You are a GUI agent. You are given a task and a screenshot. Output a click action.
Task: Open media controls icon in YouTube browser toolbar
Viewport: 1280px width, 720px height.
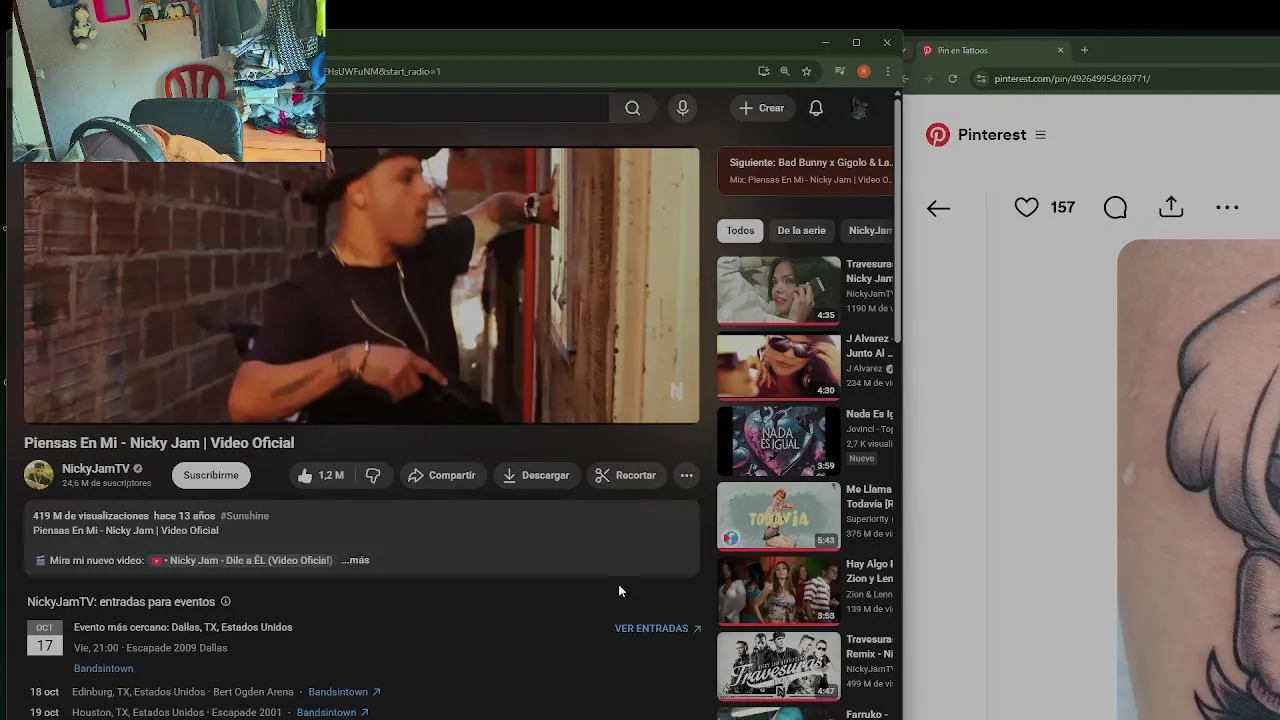(840, 71)
